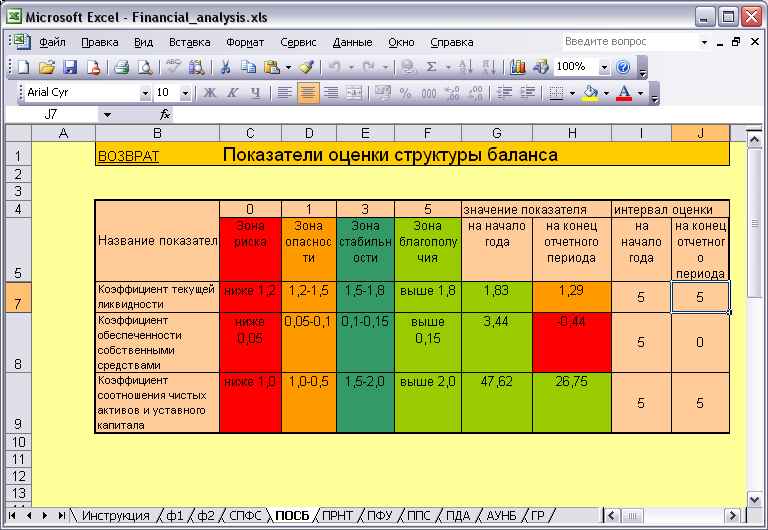The height and width of the screenshot is (530, 768).
Task: Click the Cut scissors icon
Action: tap(225, 67)
